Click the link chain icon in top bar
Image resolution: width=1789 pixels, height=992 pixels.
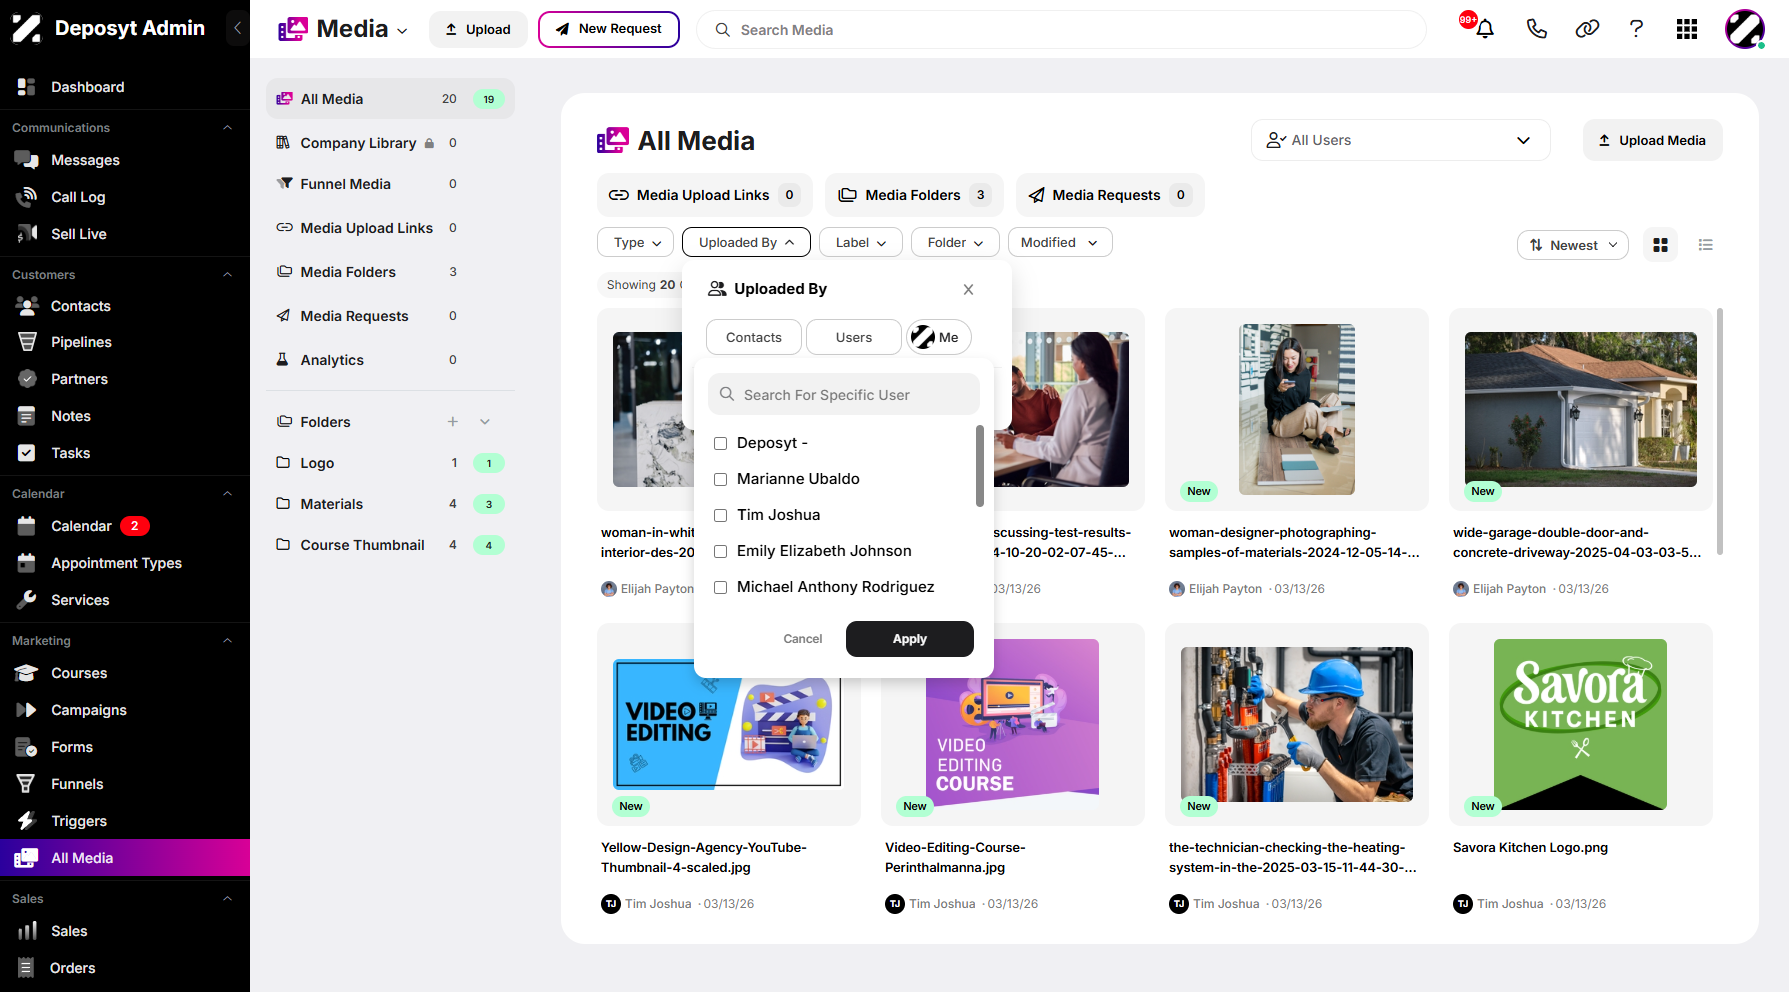tap(1587, 29)
